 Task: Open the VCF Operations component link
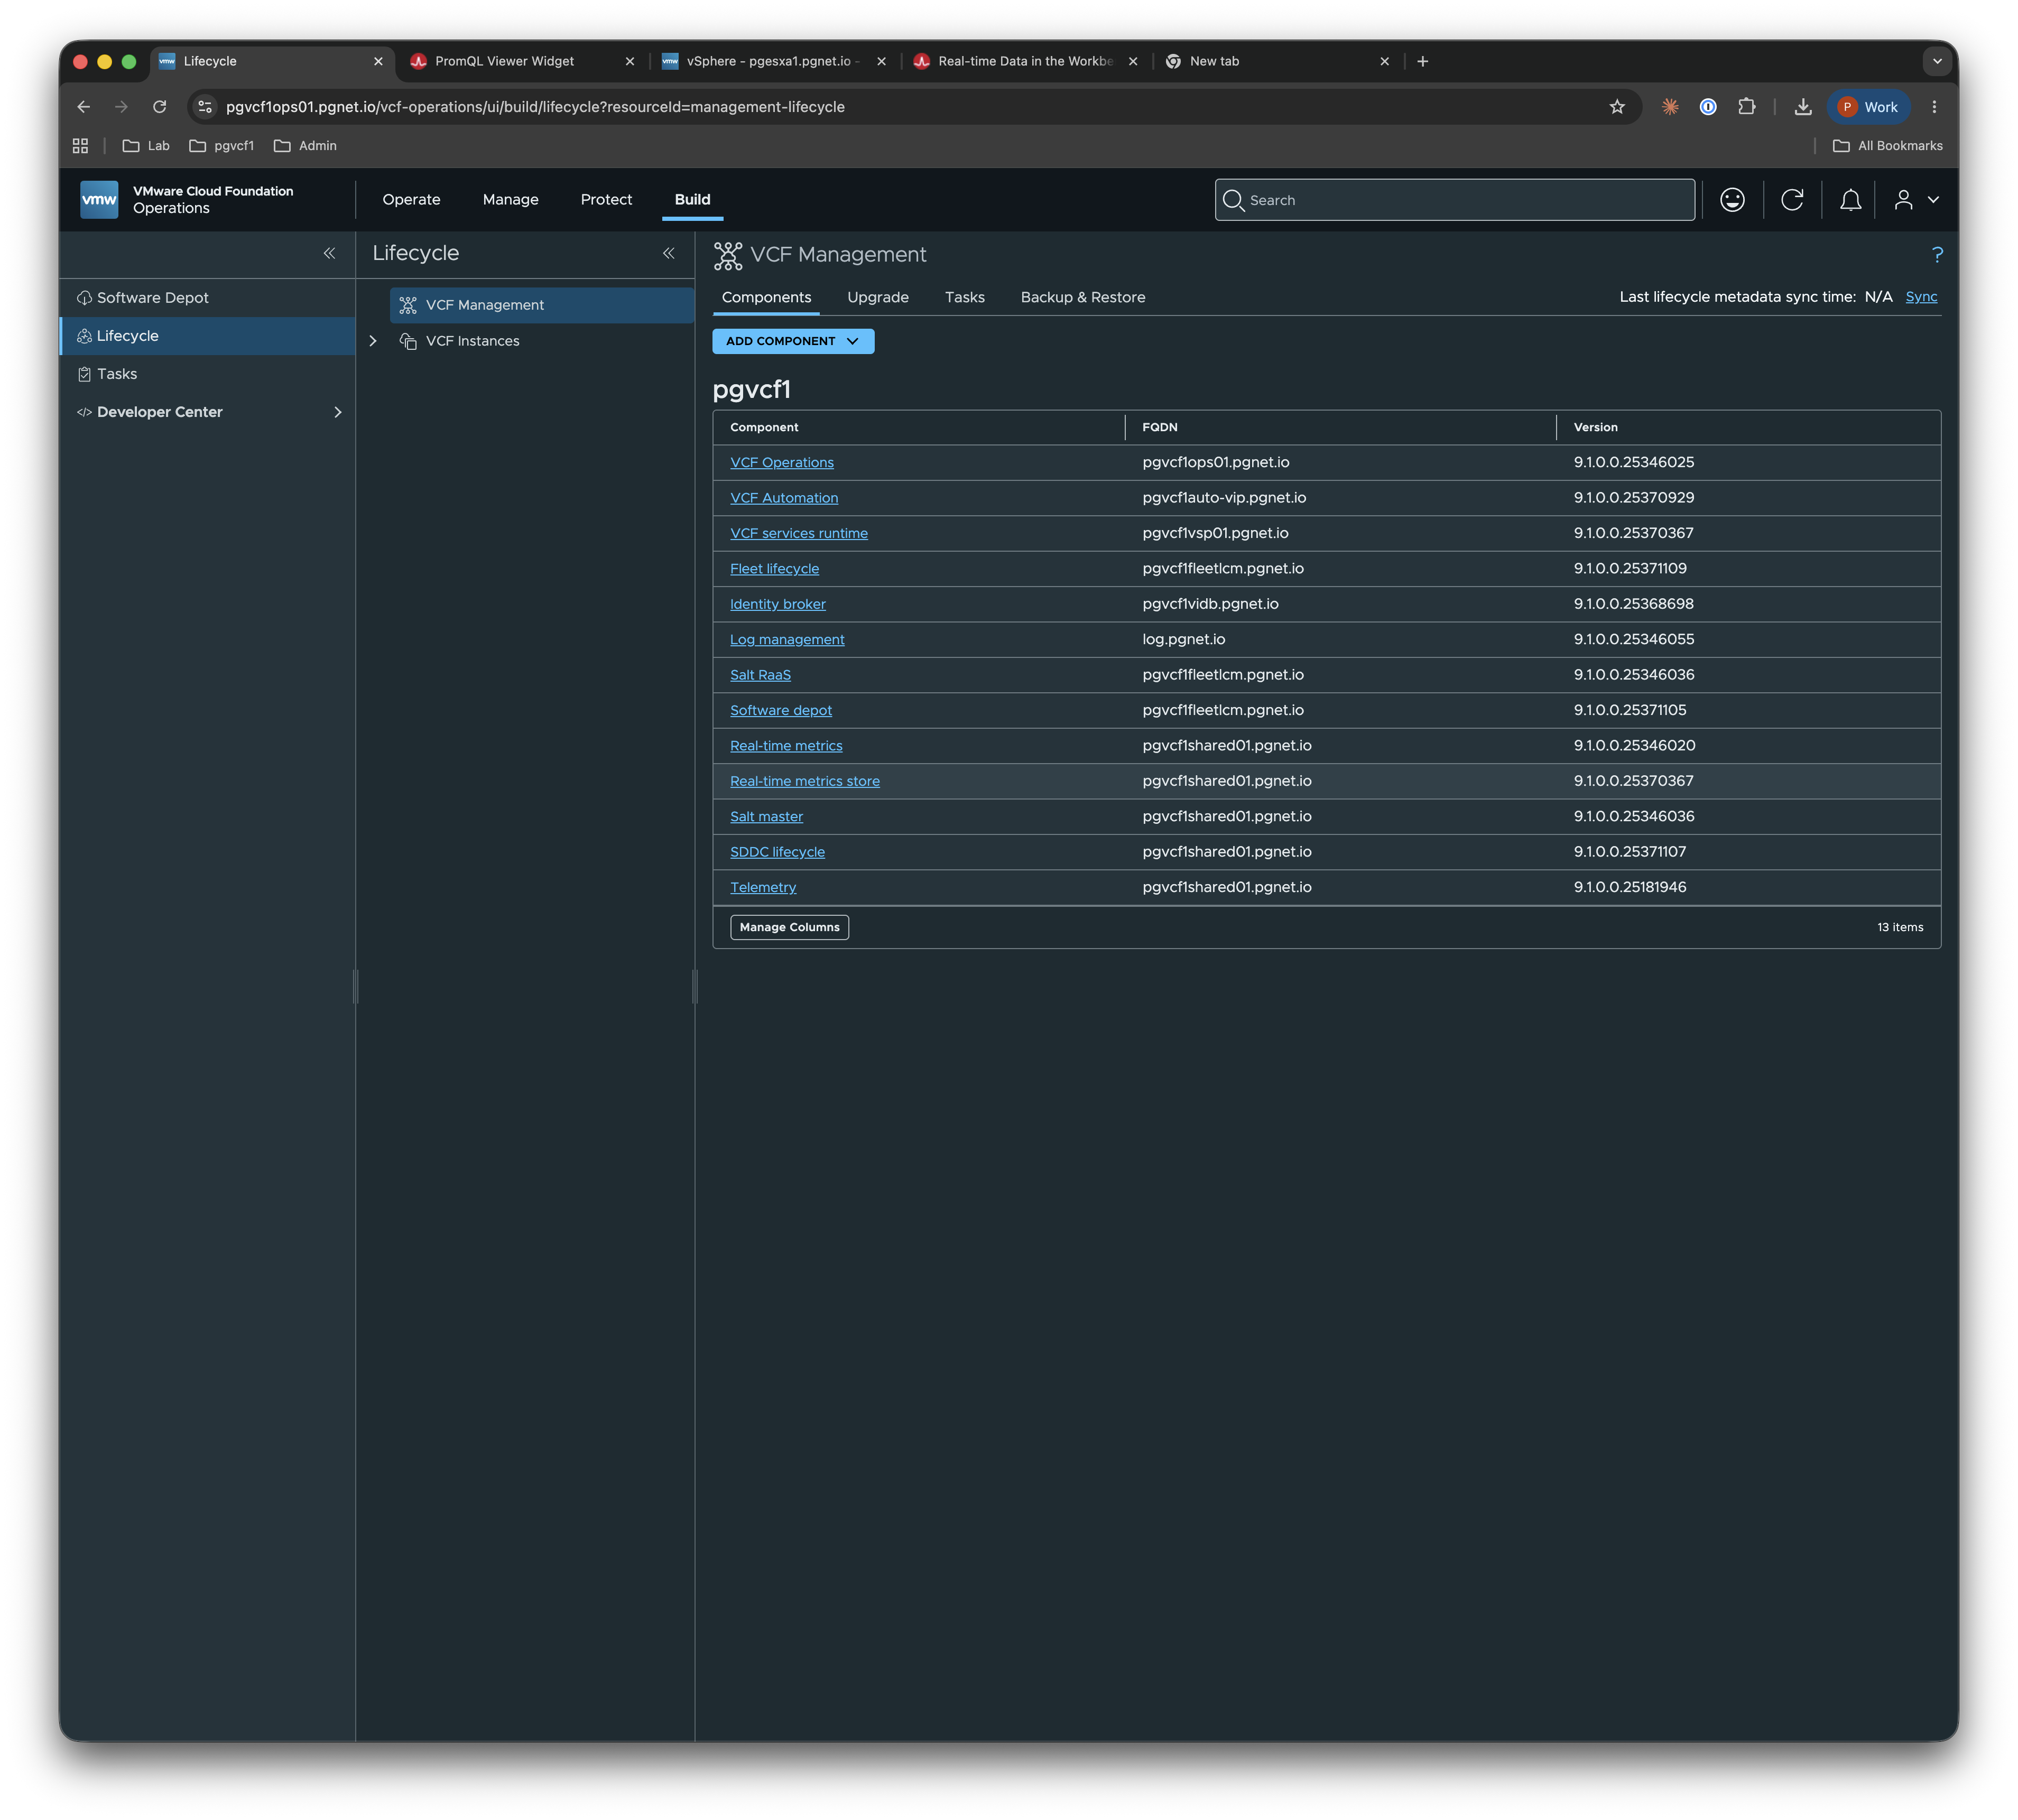click(782, 463)
